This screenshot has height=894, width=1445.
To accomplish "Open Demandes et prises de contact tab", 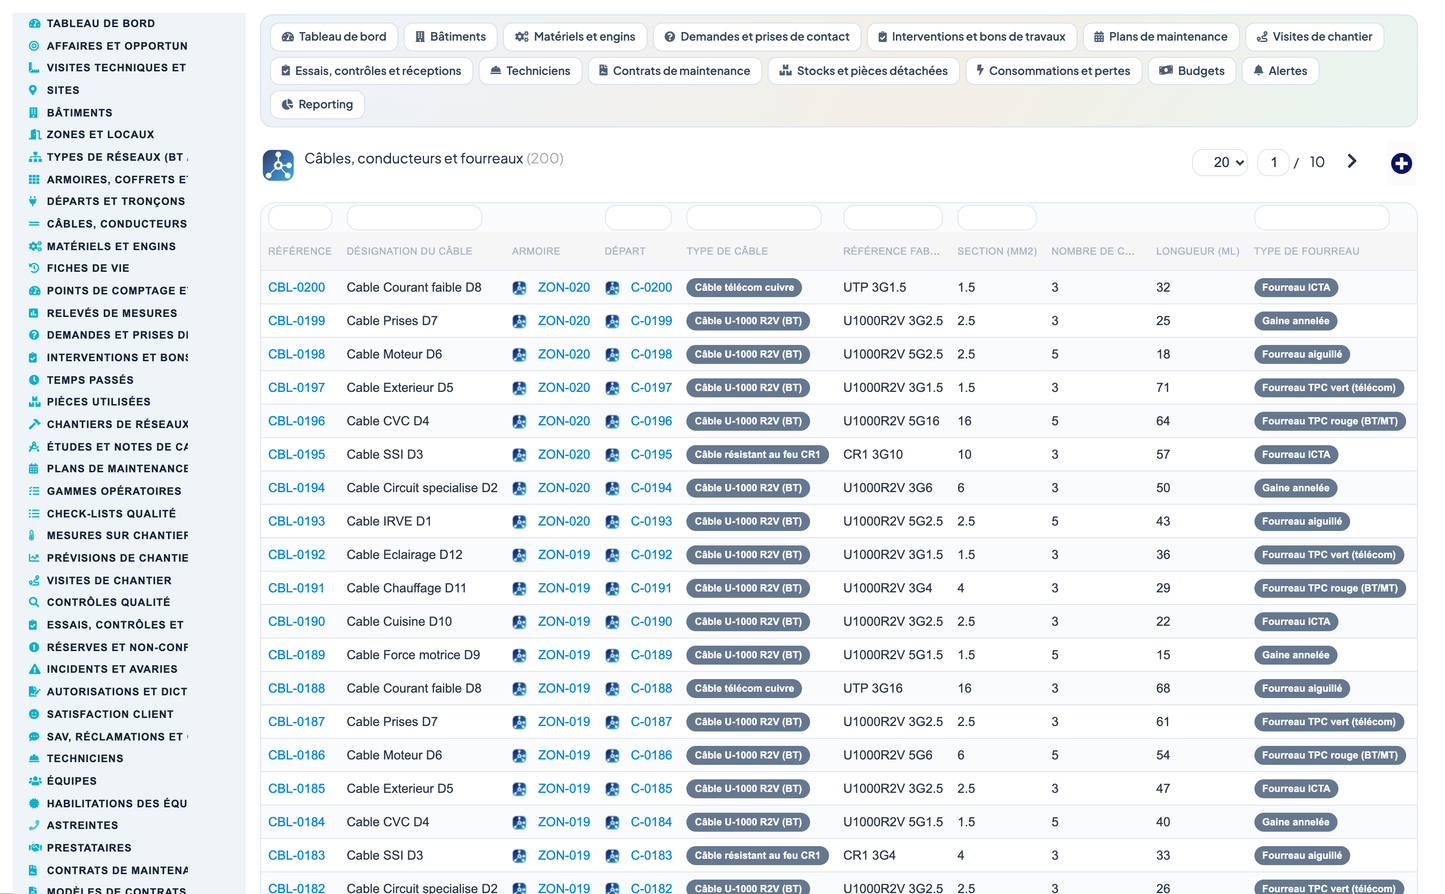I will (757, 37).
